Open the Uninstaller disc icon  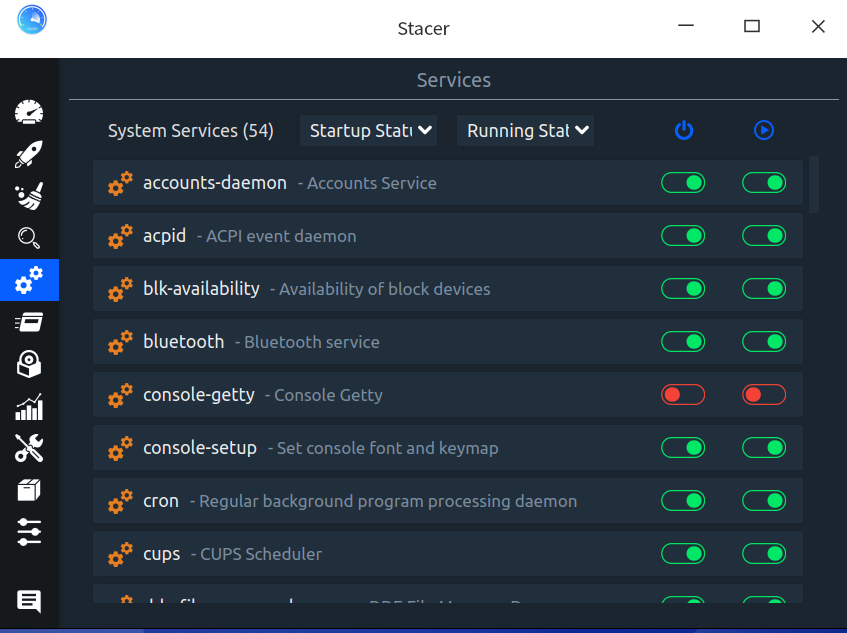click(x=29, y=365)
